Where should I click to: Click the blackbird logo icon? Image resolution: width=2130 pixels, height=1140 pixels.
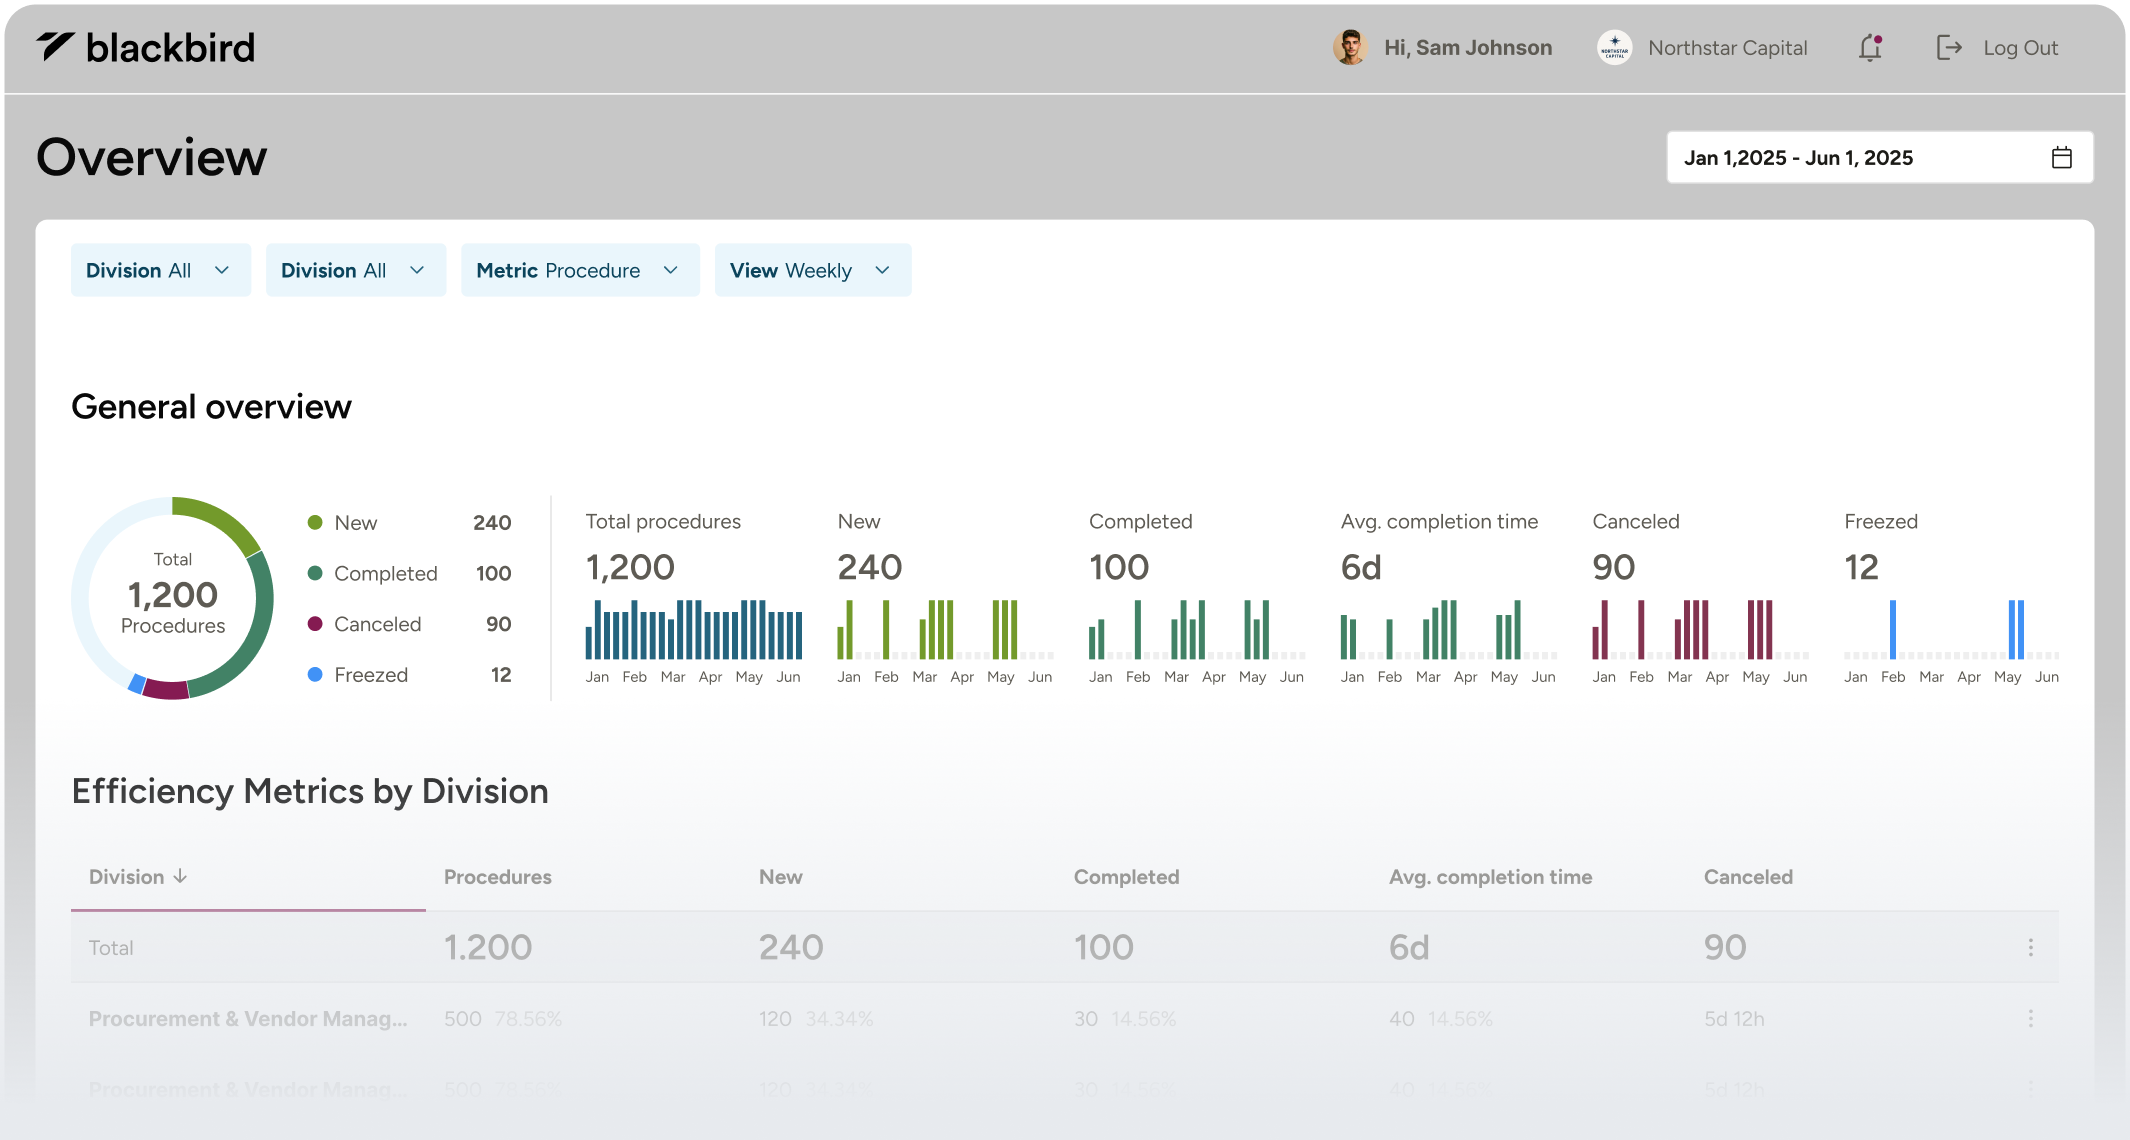(56, 46)
